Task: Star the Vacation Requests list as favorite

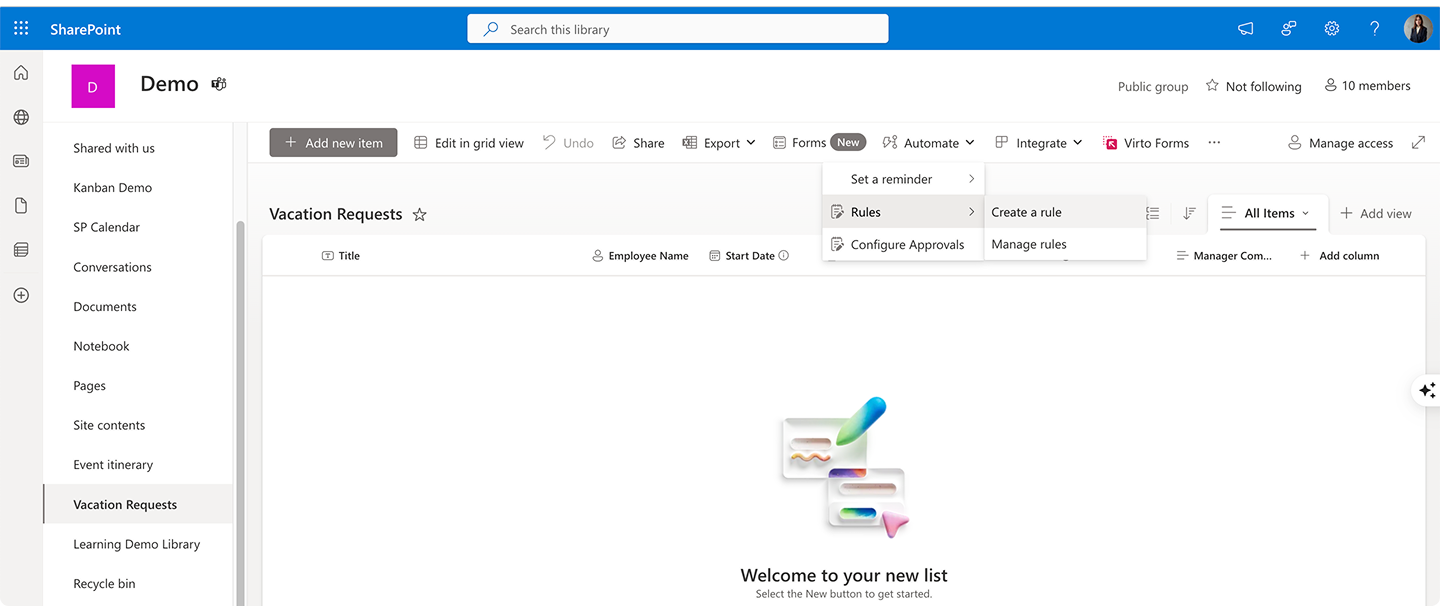Action: [419, 213]
